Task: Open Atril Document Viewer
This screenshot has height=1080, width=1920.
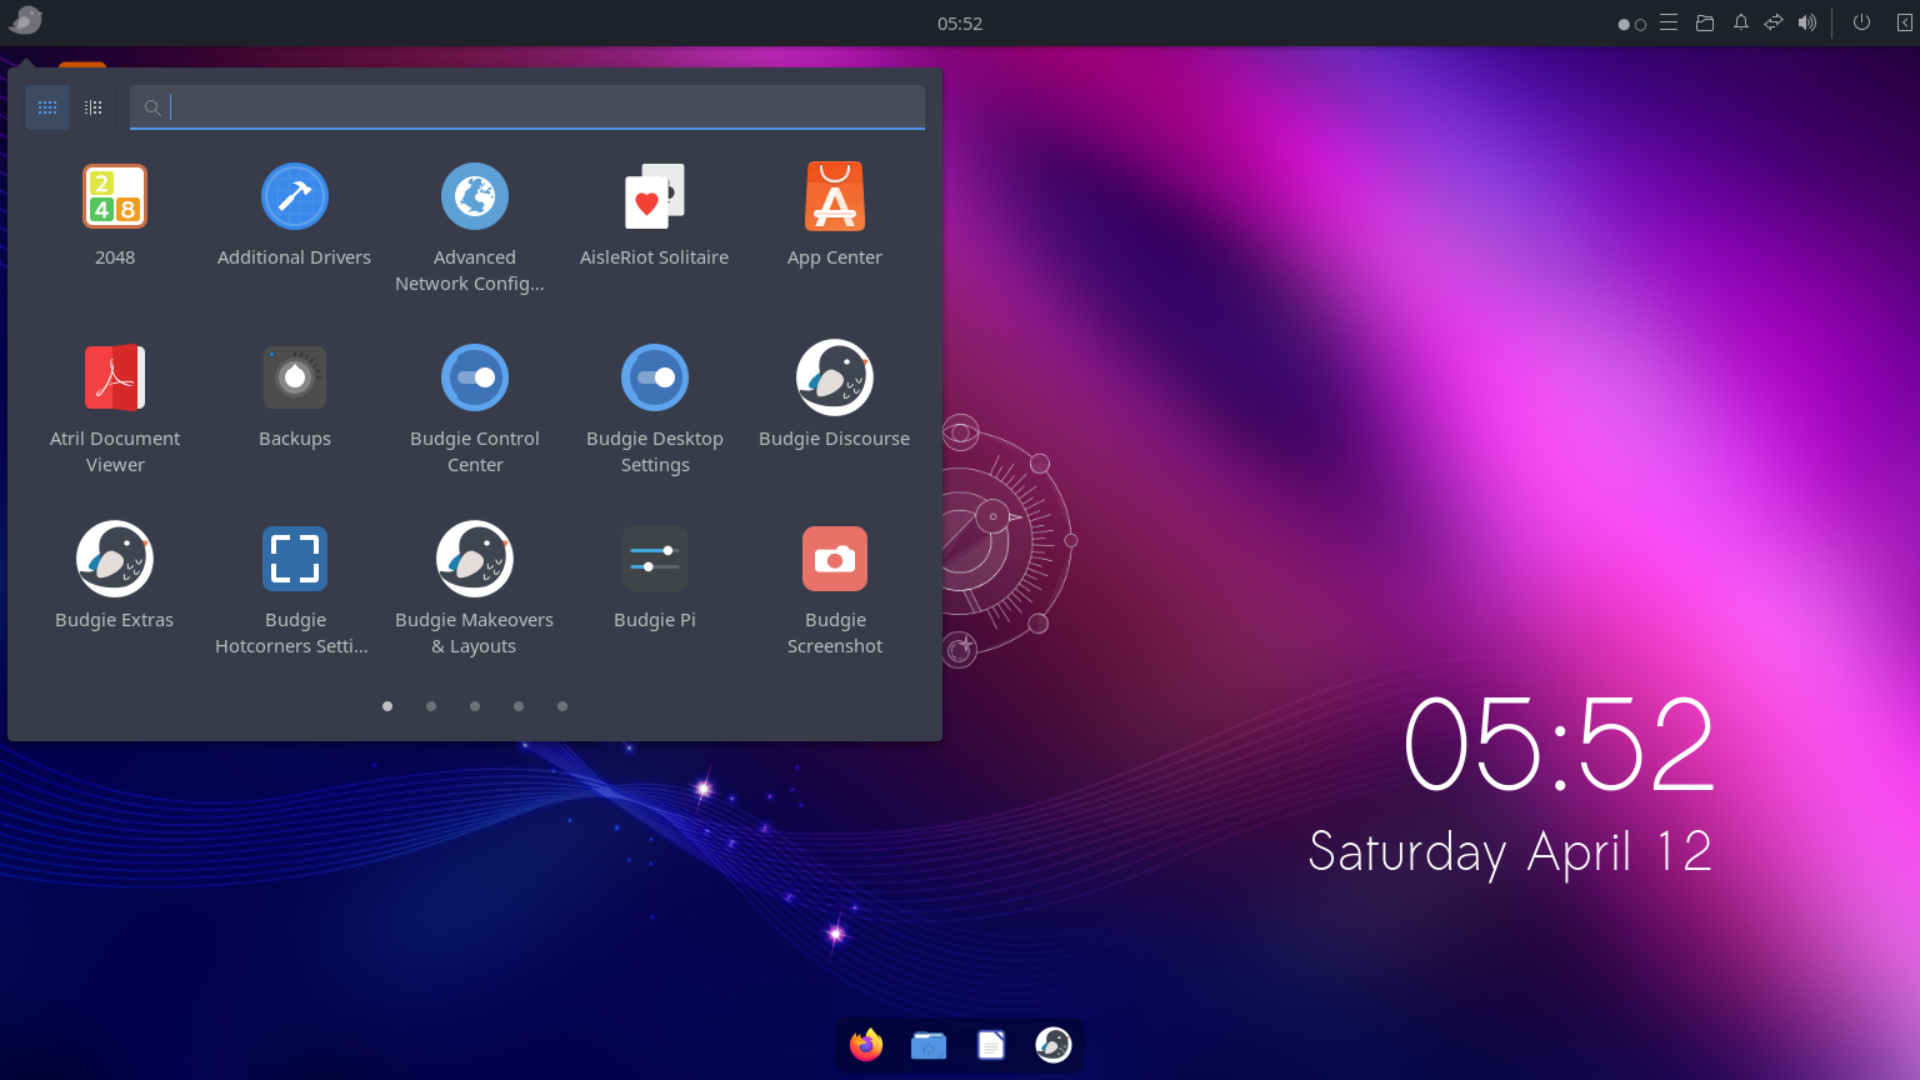Action: coord(115,378)
